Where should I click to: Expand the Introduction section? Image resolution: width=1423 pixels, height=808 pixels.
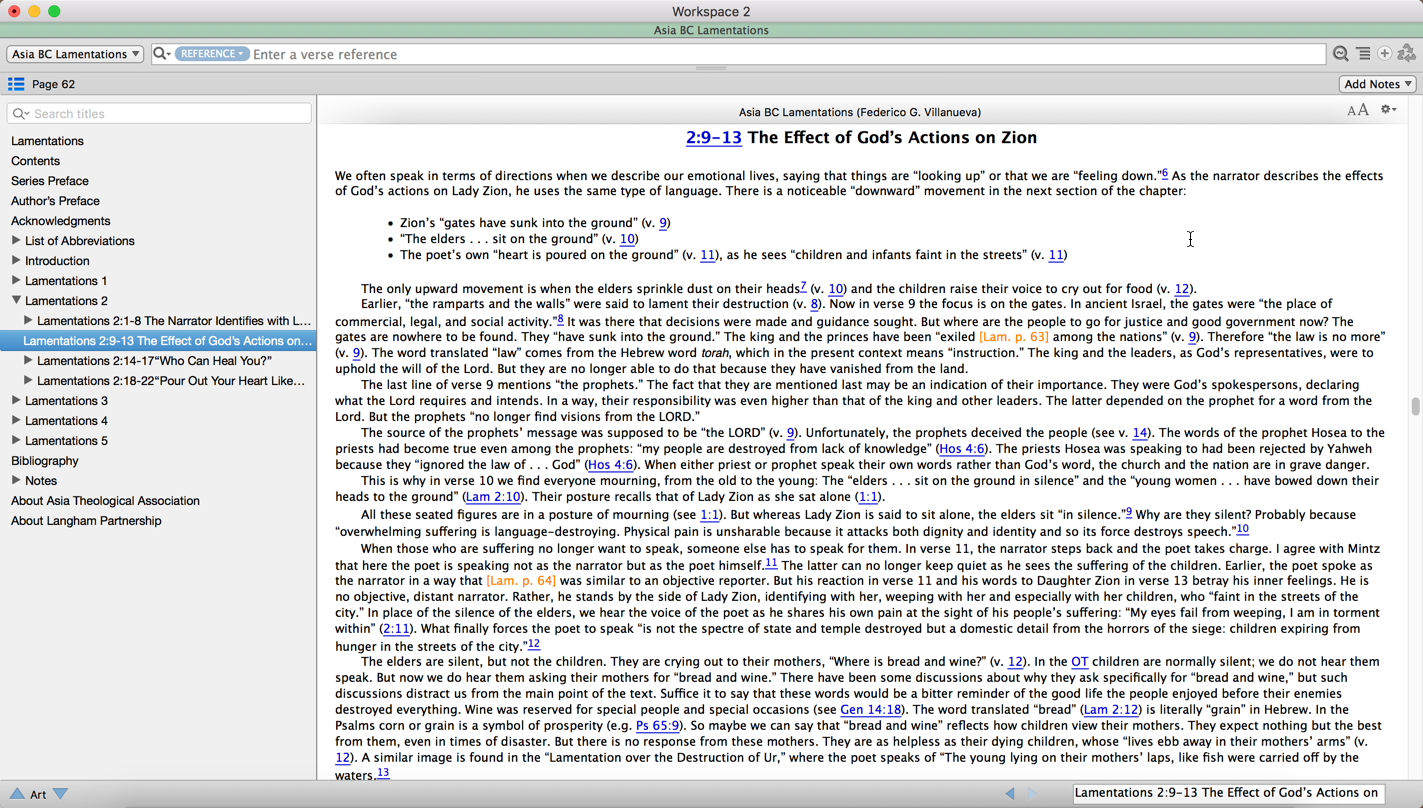(16, 260)
